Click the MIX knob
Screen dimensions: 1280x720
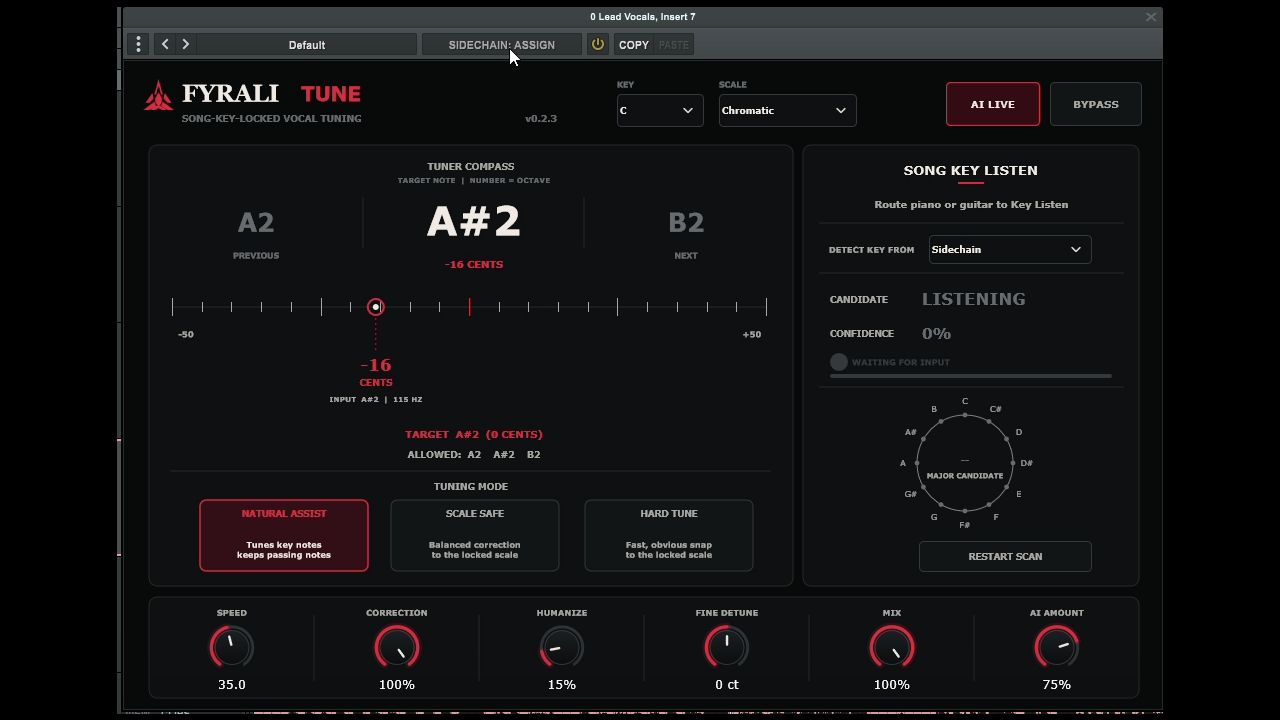pyautogui.click(x=892, y=647)
